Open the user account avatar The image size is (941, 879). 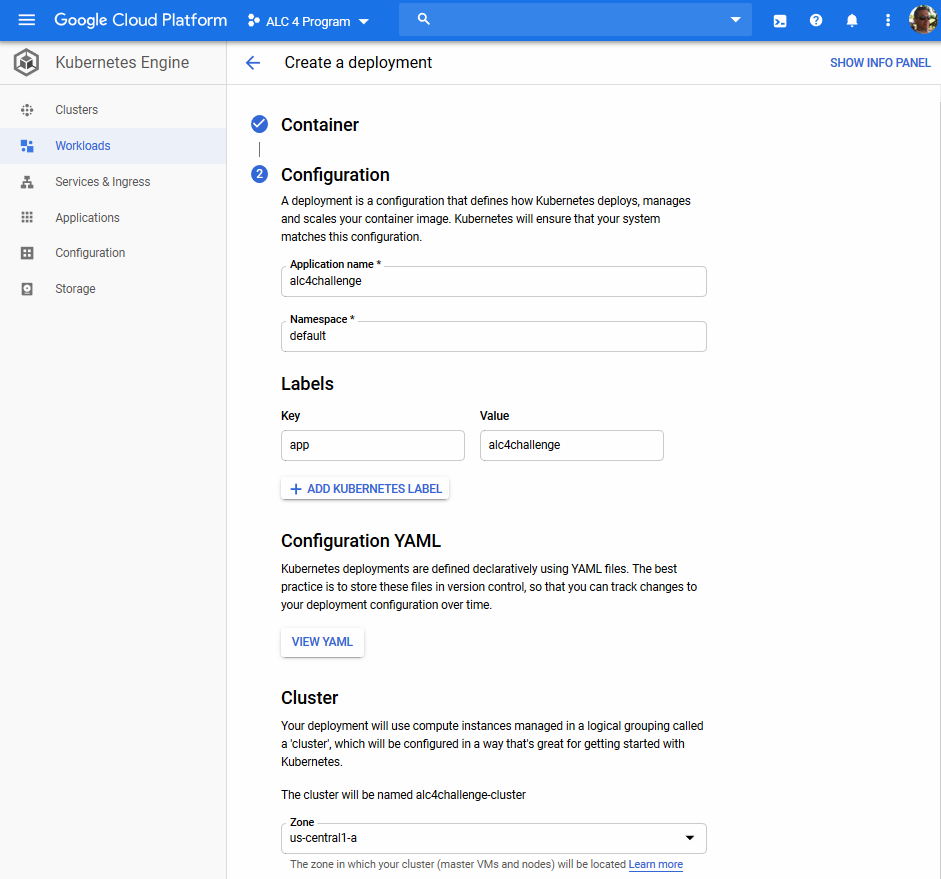[923, 20]
